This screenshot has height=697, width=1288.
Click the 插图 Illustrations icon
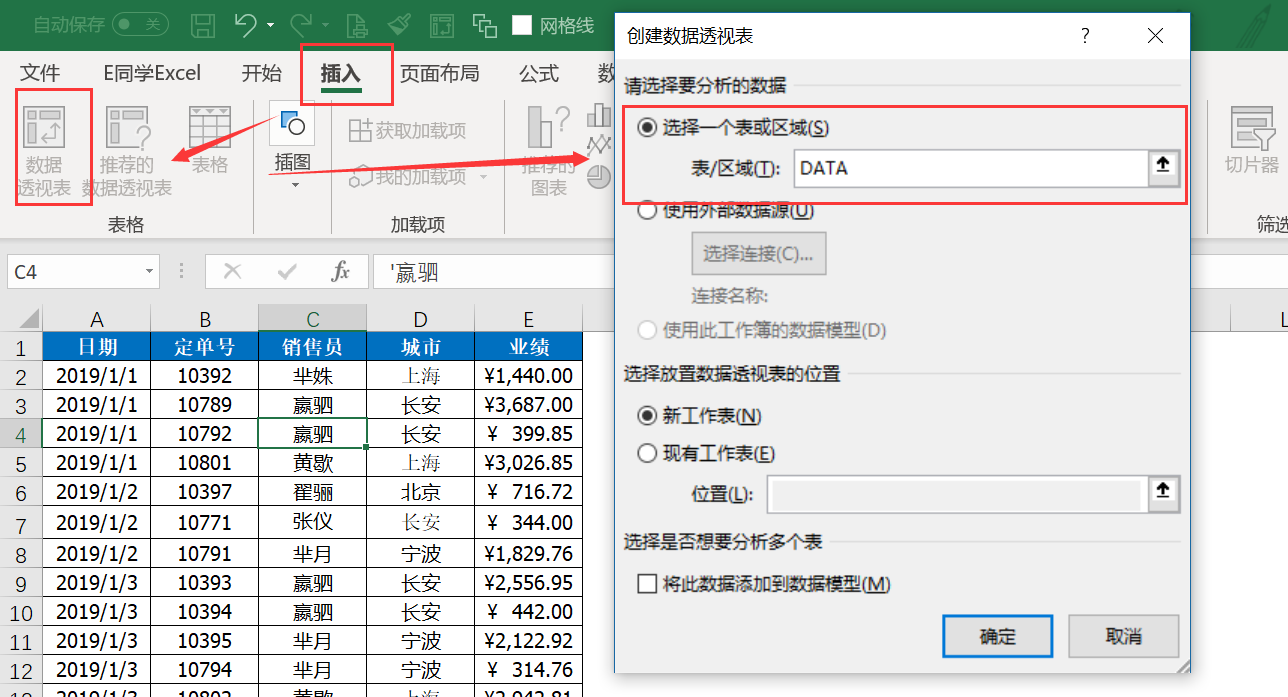291,125
